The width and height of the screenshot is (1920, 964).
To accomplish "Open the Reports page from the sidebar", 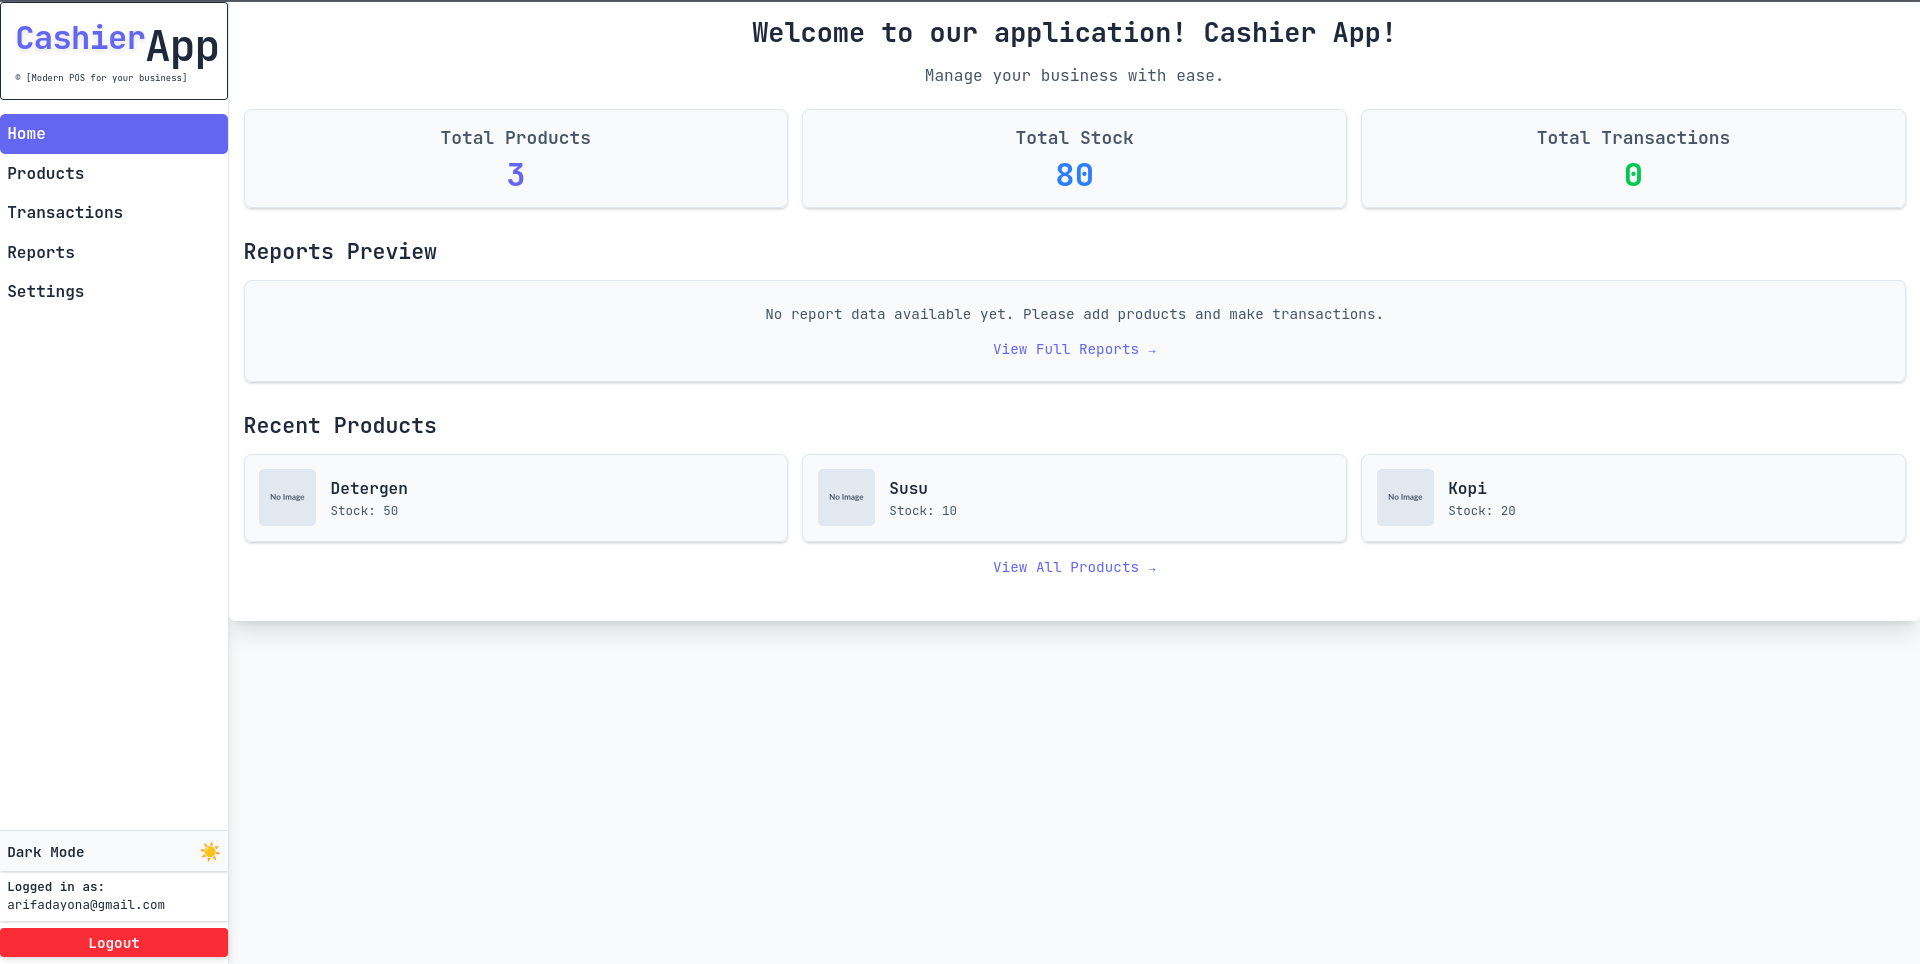I will click(114, 252).
